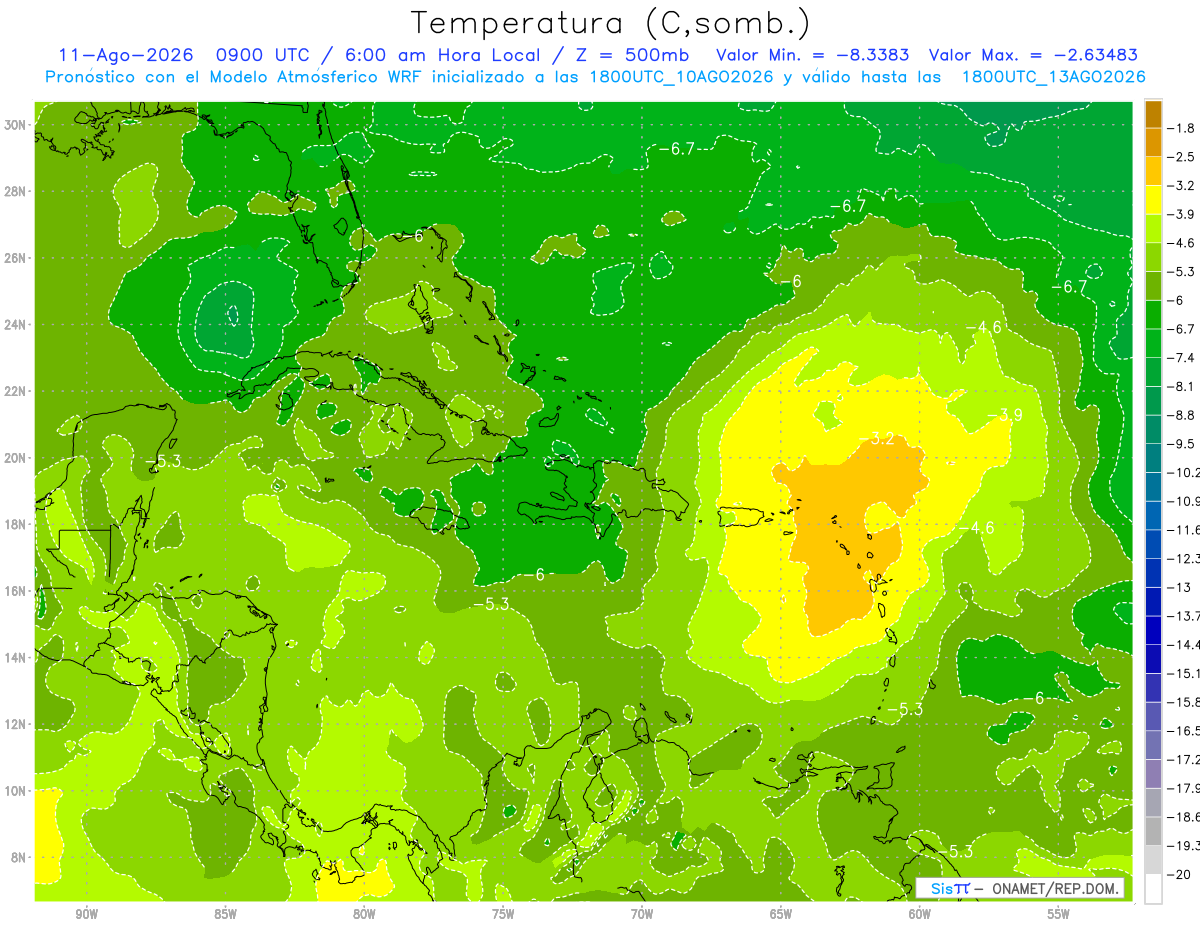Click the valid-until time "1800UTC_13AGO2026"

[1053, 77]
